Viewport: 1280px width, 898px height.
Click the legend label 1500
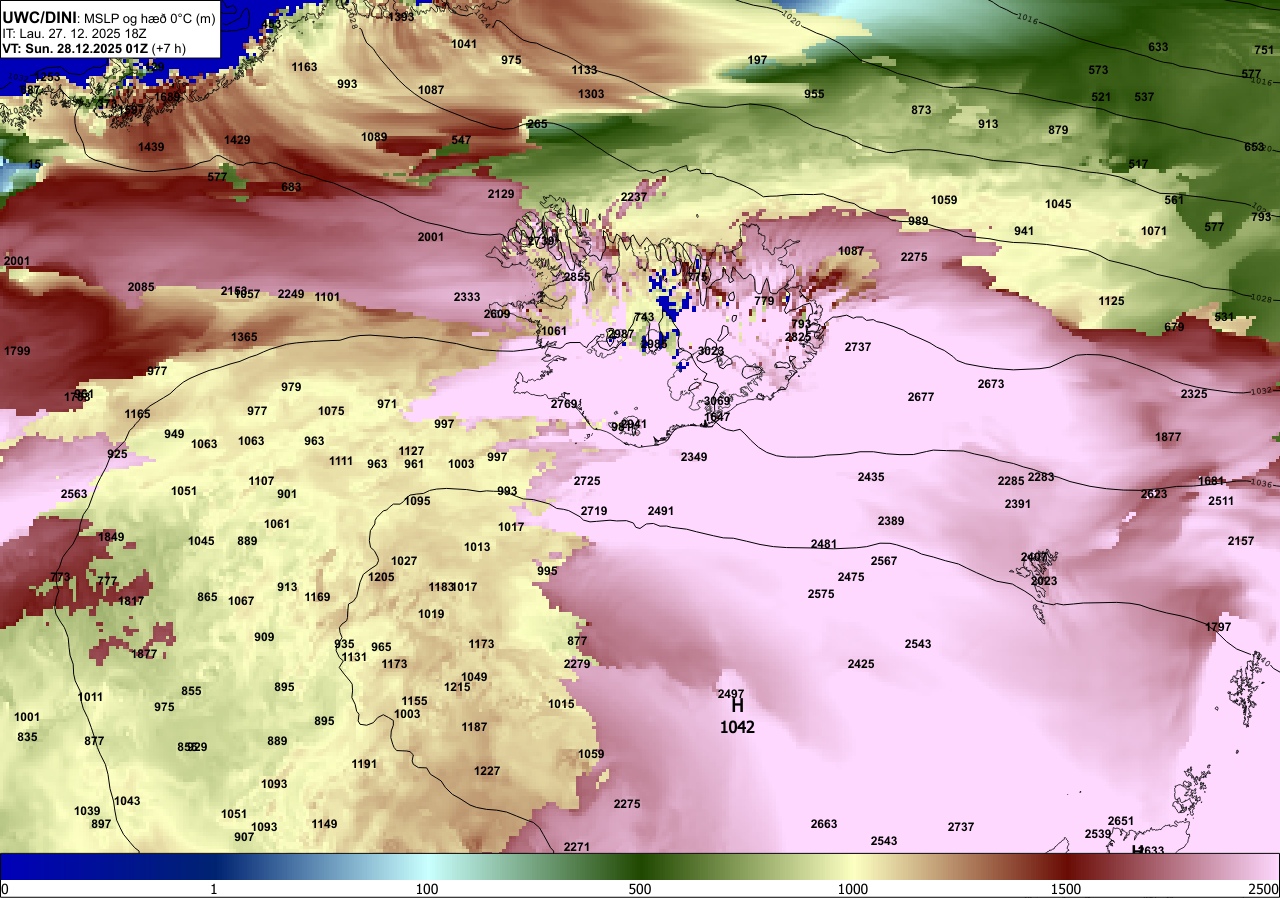1066,889
